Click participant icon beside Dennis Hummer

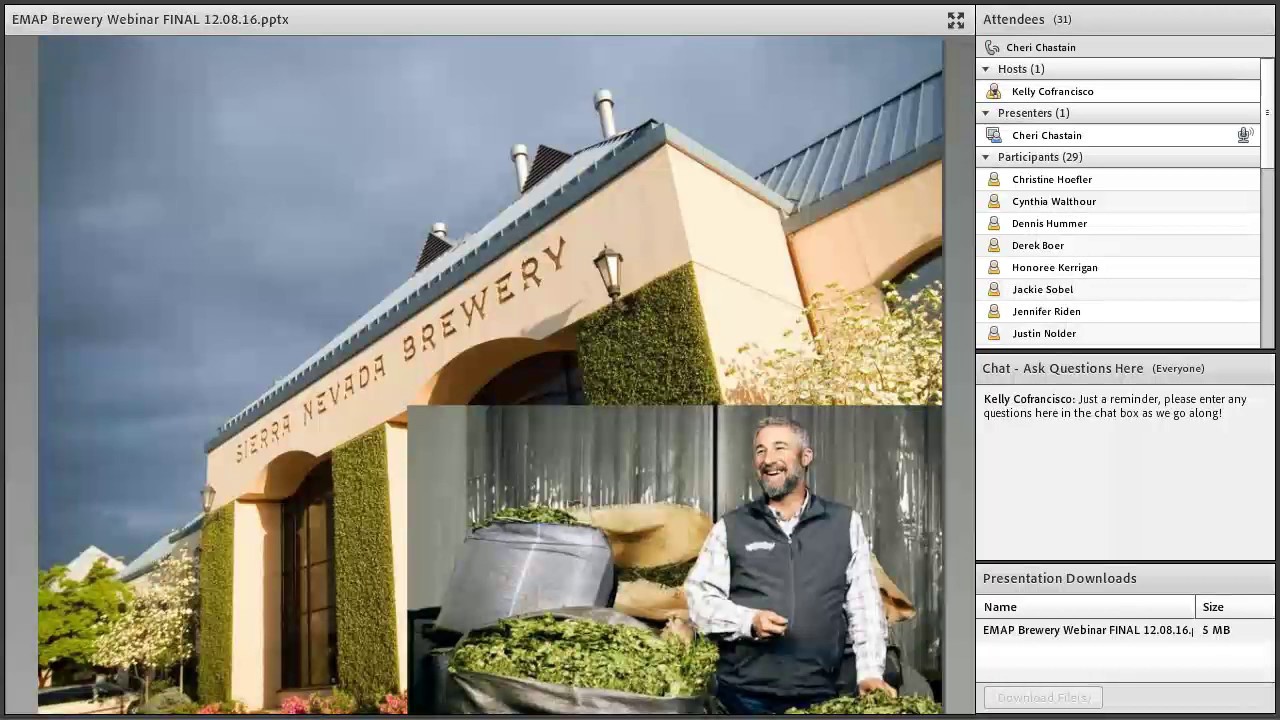(x=993, y=223)
